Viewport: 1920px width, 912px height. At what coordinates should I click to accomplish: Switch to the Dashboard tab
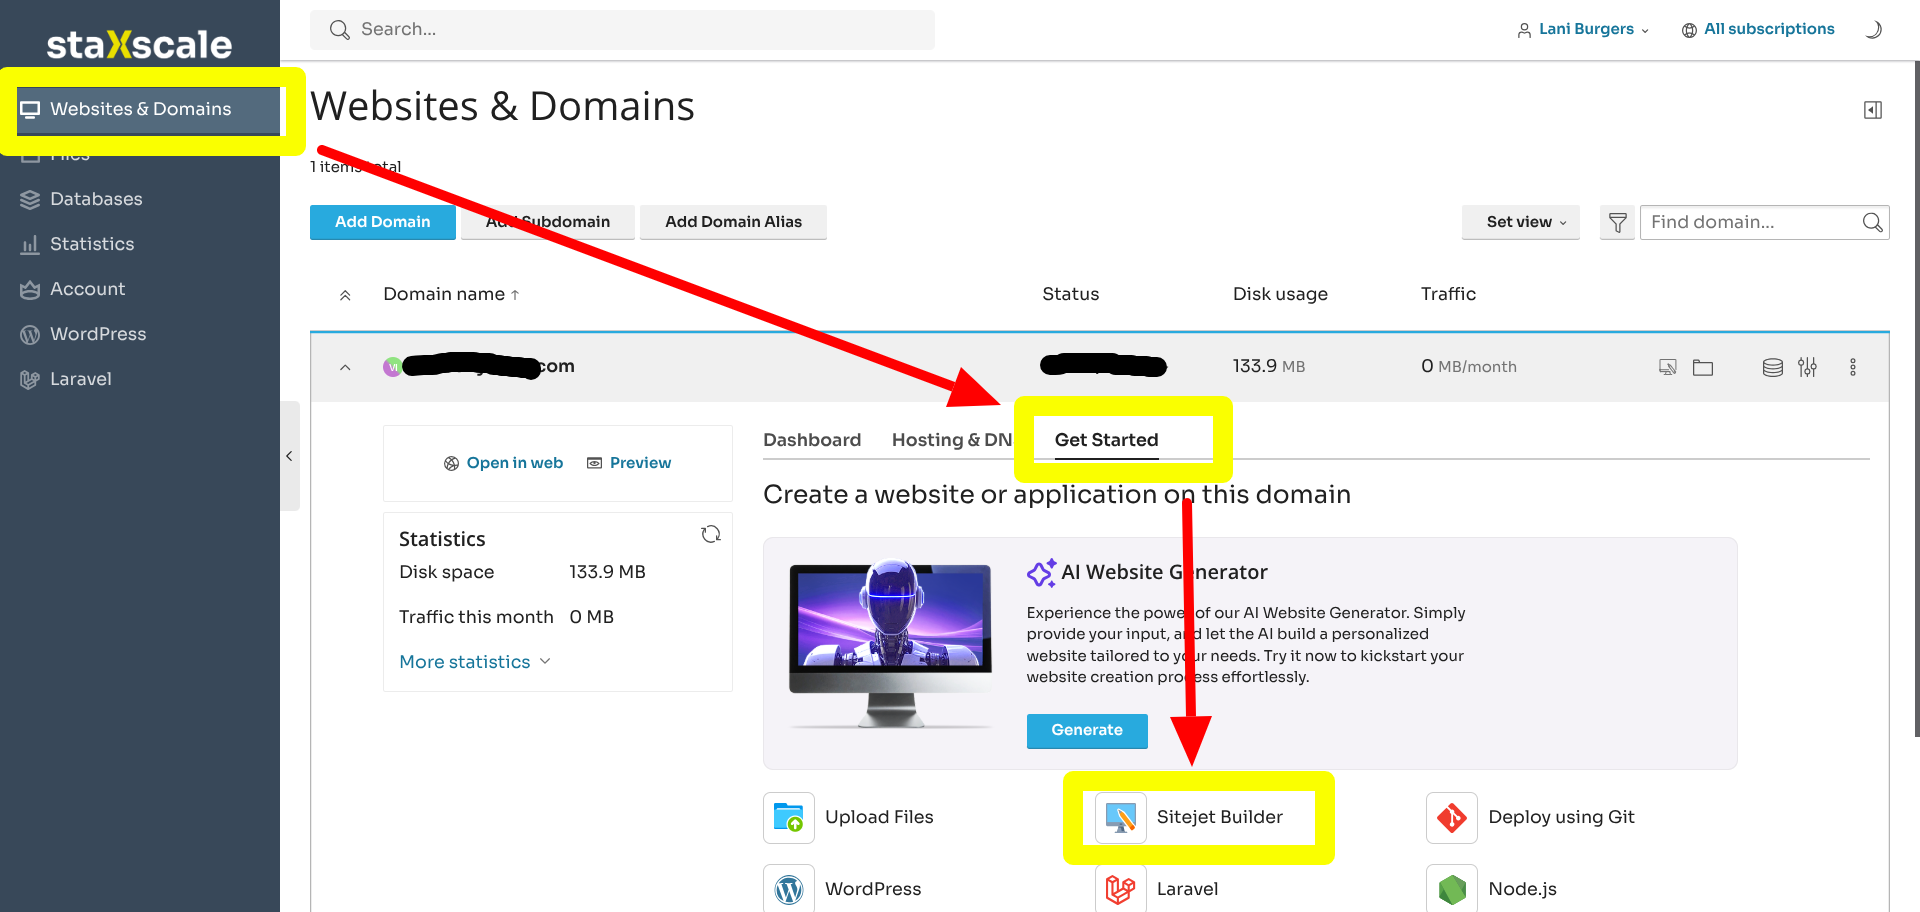[812, 440]
